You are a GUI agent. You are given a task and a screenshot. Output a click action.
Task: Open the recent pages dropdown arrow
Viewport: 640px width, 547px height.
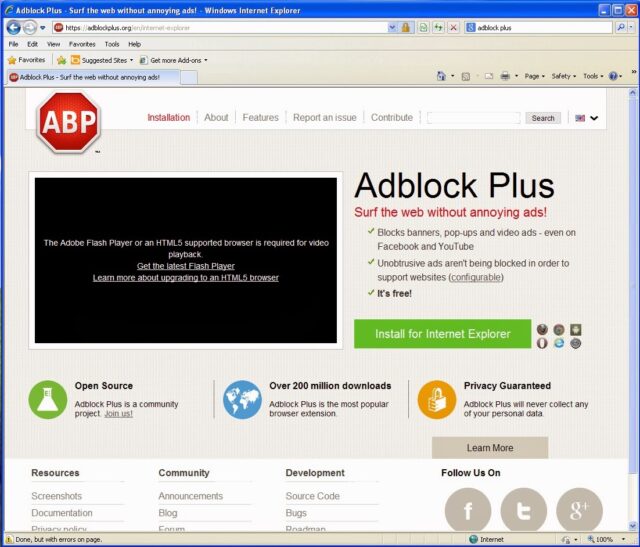(x=42, y=28)
